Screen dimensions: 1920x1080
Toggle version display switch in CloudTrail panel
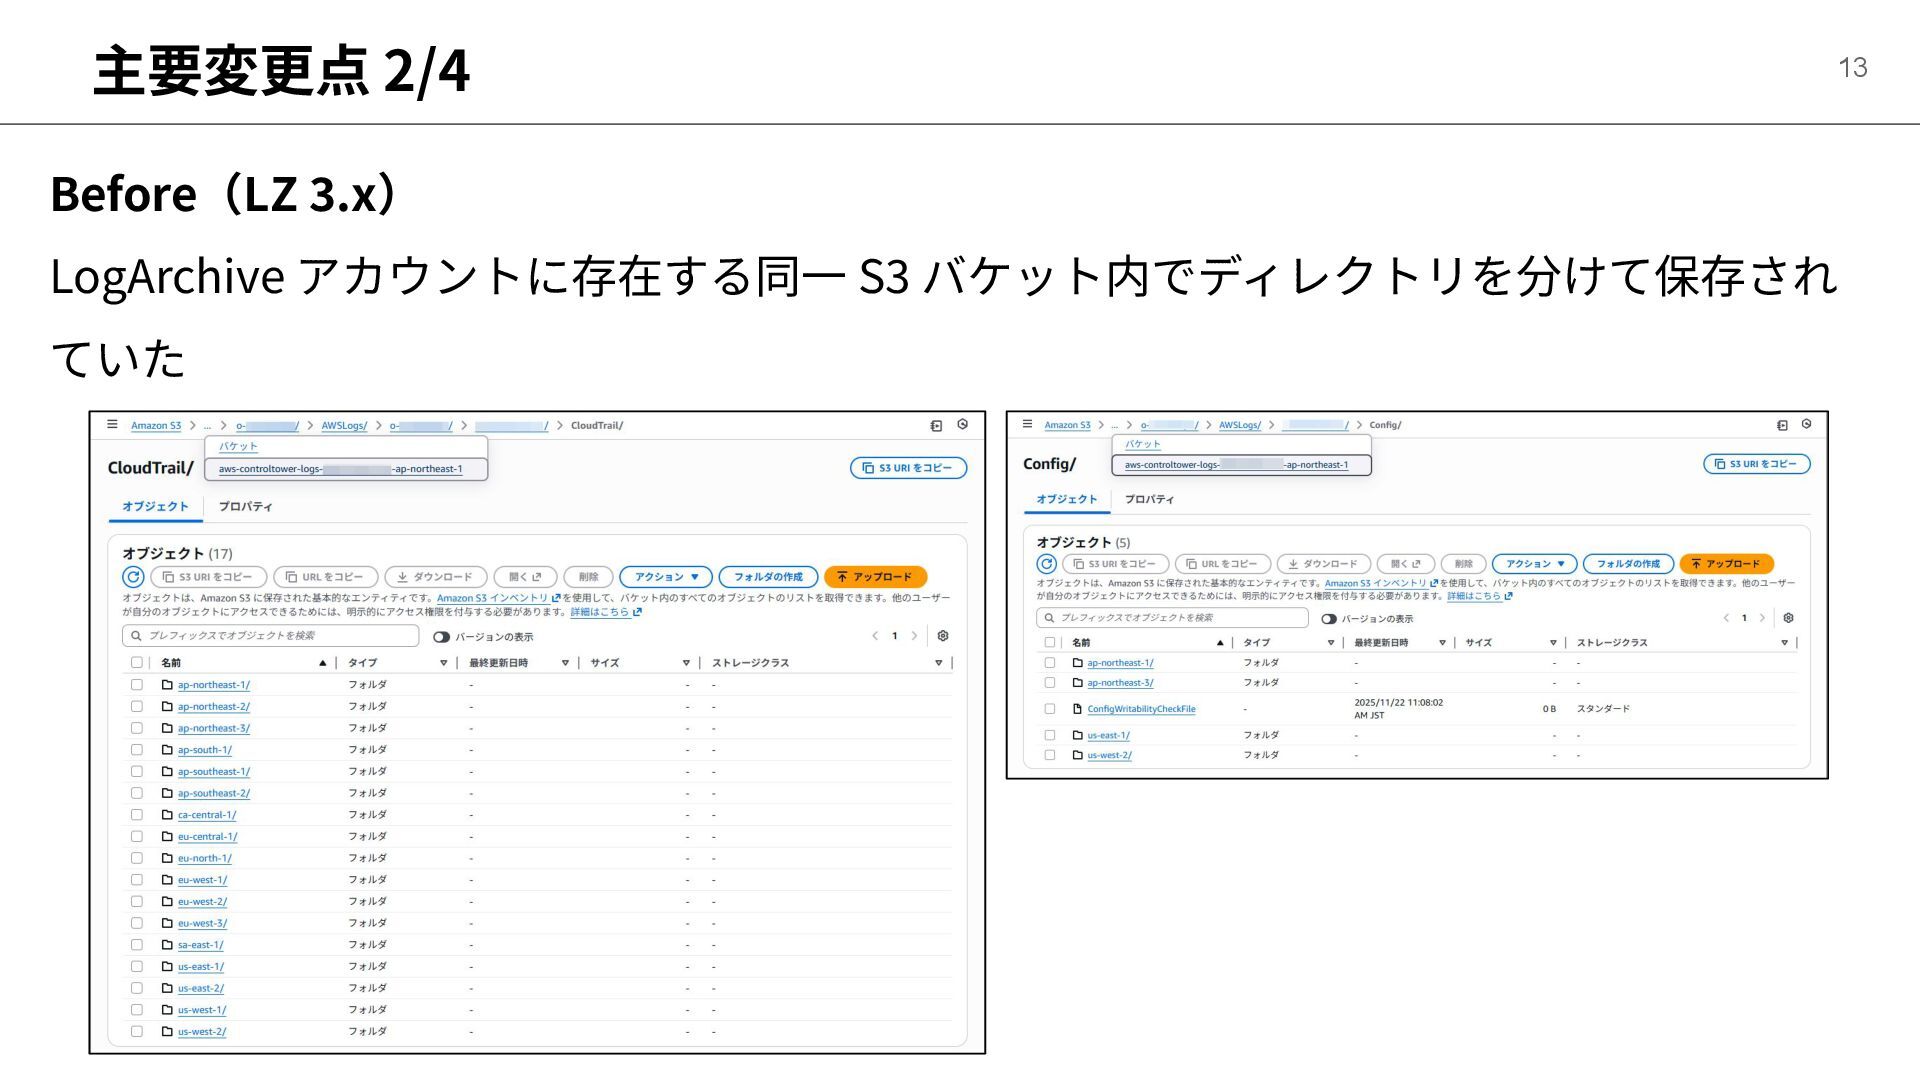(x=441, y=637)
